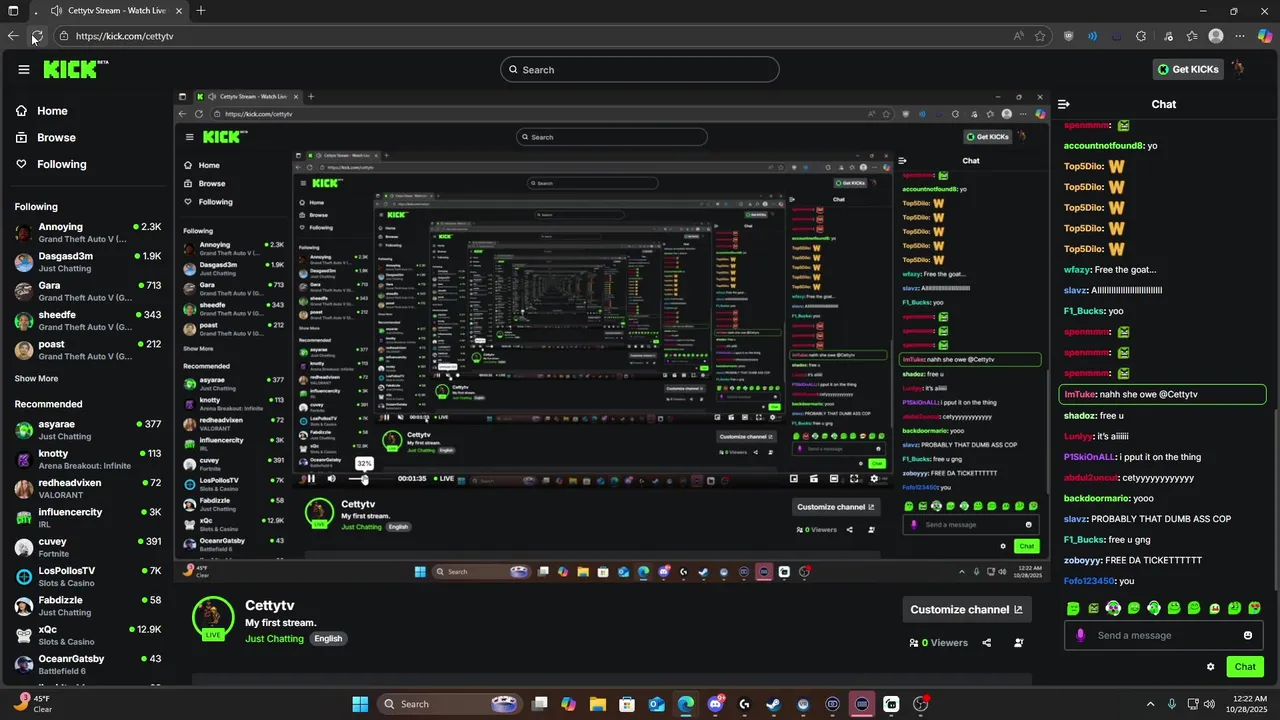
Task: Toggle fullscreen on the video player
Action: 854,479
